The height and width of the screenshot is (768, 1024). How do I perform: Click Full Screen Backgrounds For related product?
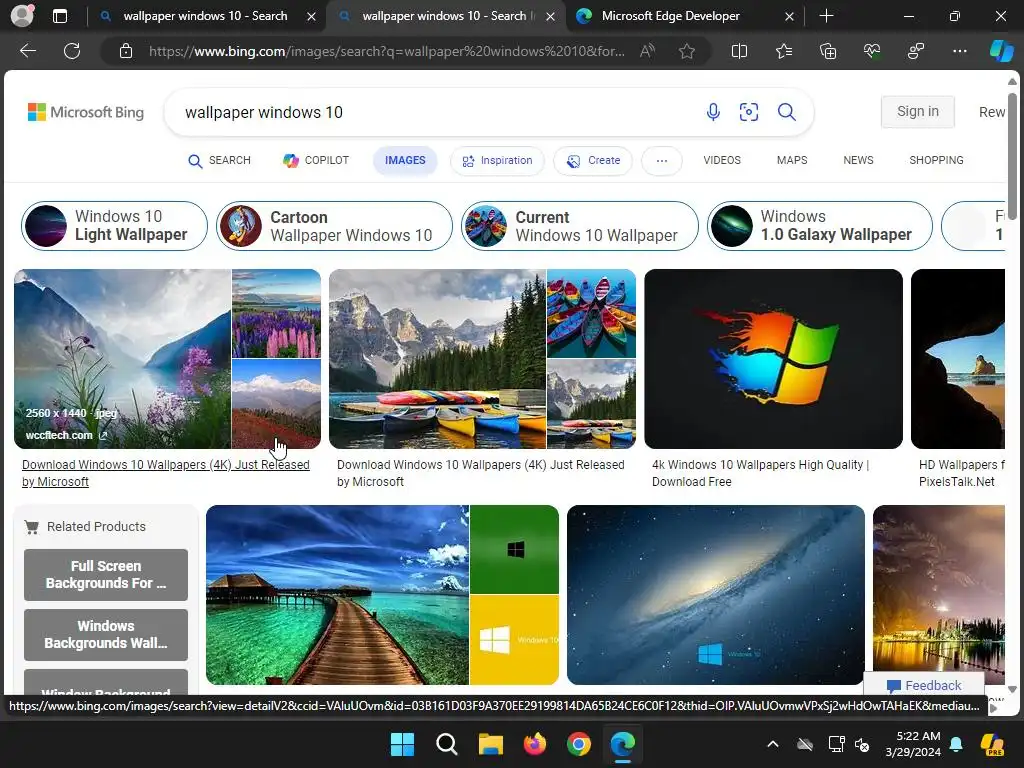pyautogui.click(x=106, y=575)
